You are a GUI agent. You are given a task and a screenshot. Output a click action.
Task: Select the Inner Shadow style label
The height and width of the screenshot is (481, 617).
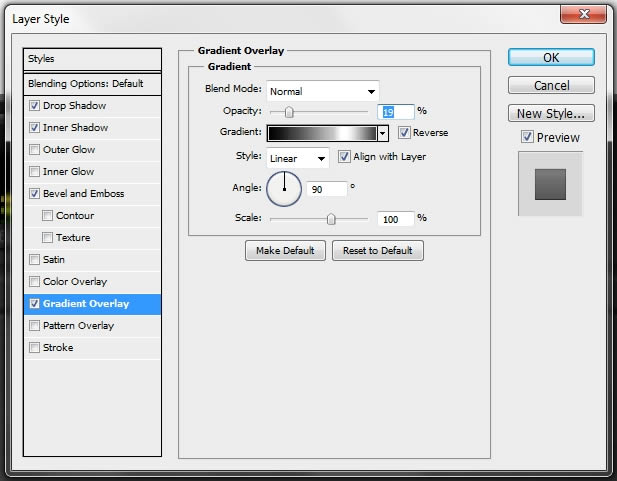[x=75, y=128]
